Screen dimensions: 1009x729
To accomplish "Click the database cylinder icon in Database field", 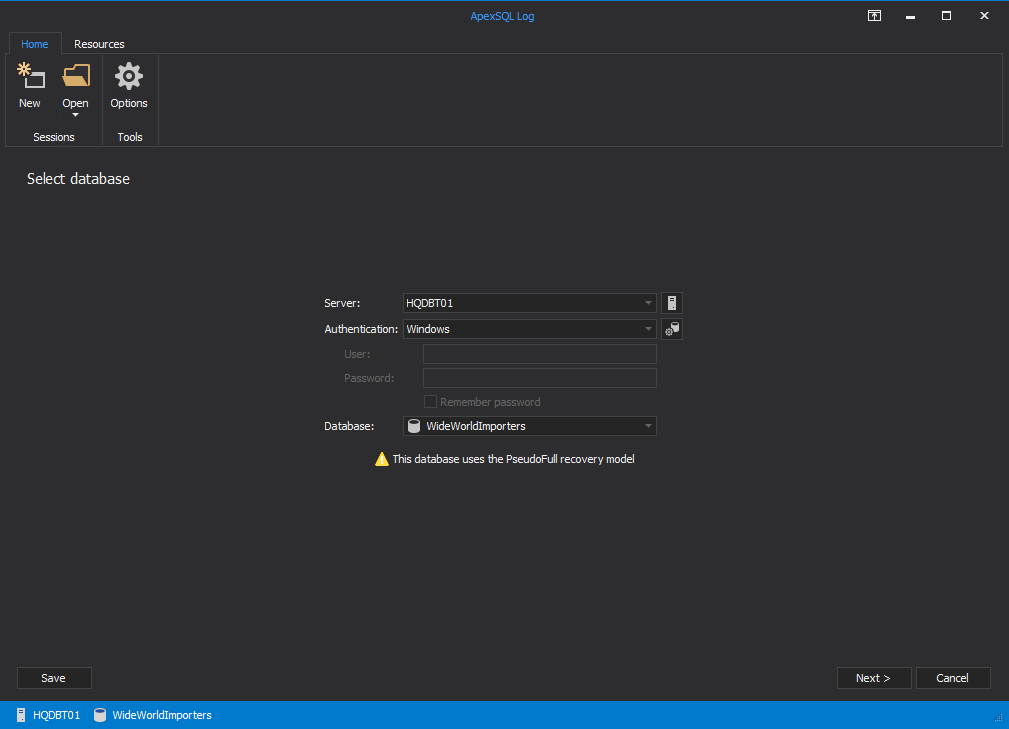I will [414, 426].
